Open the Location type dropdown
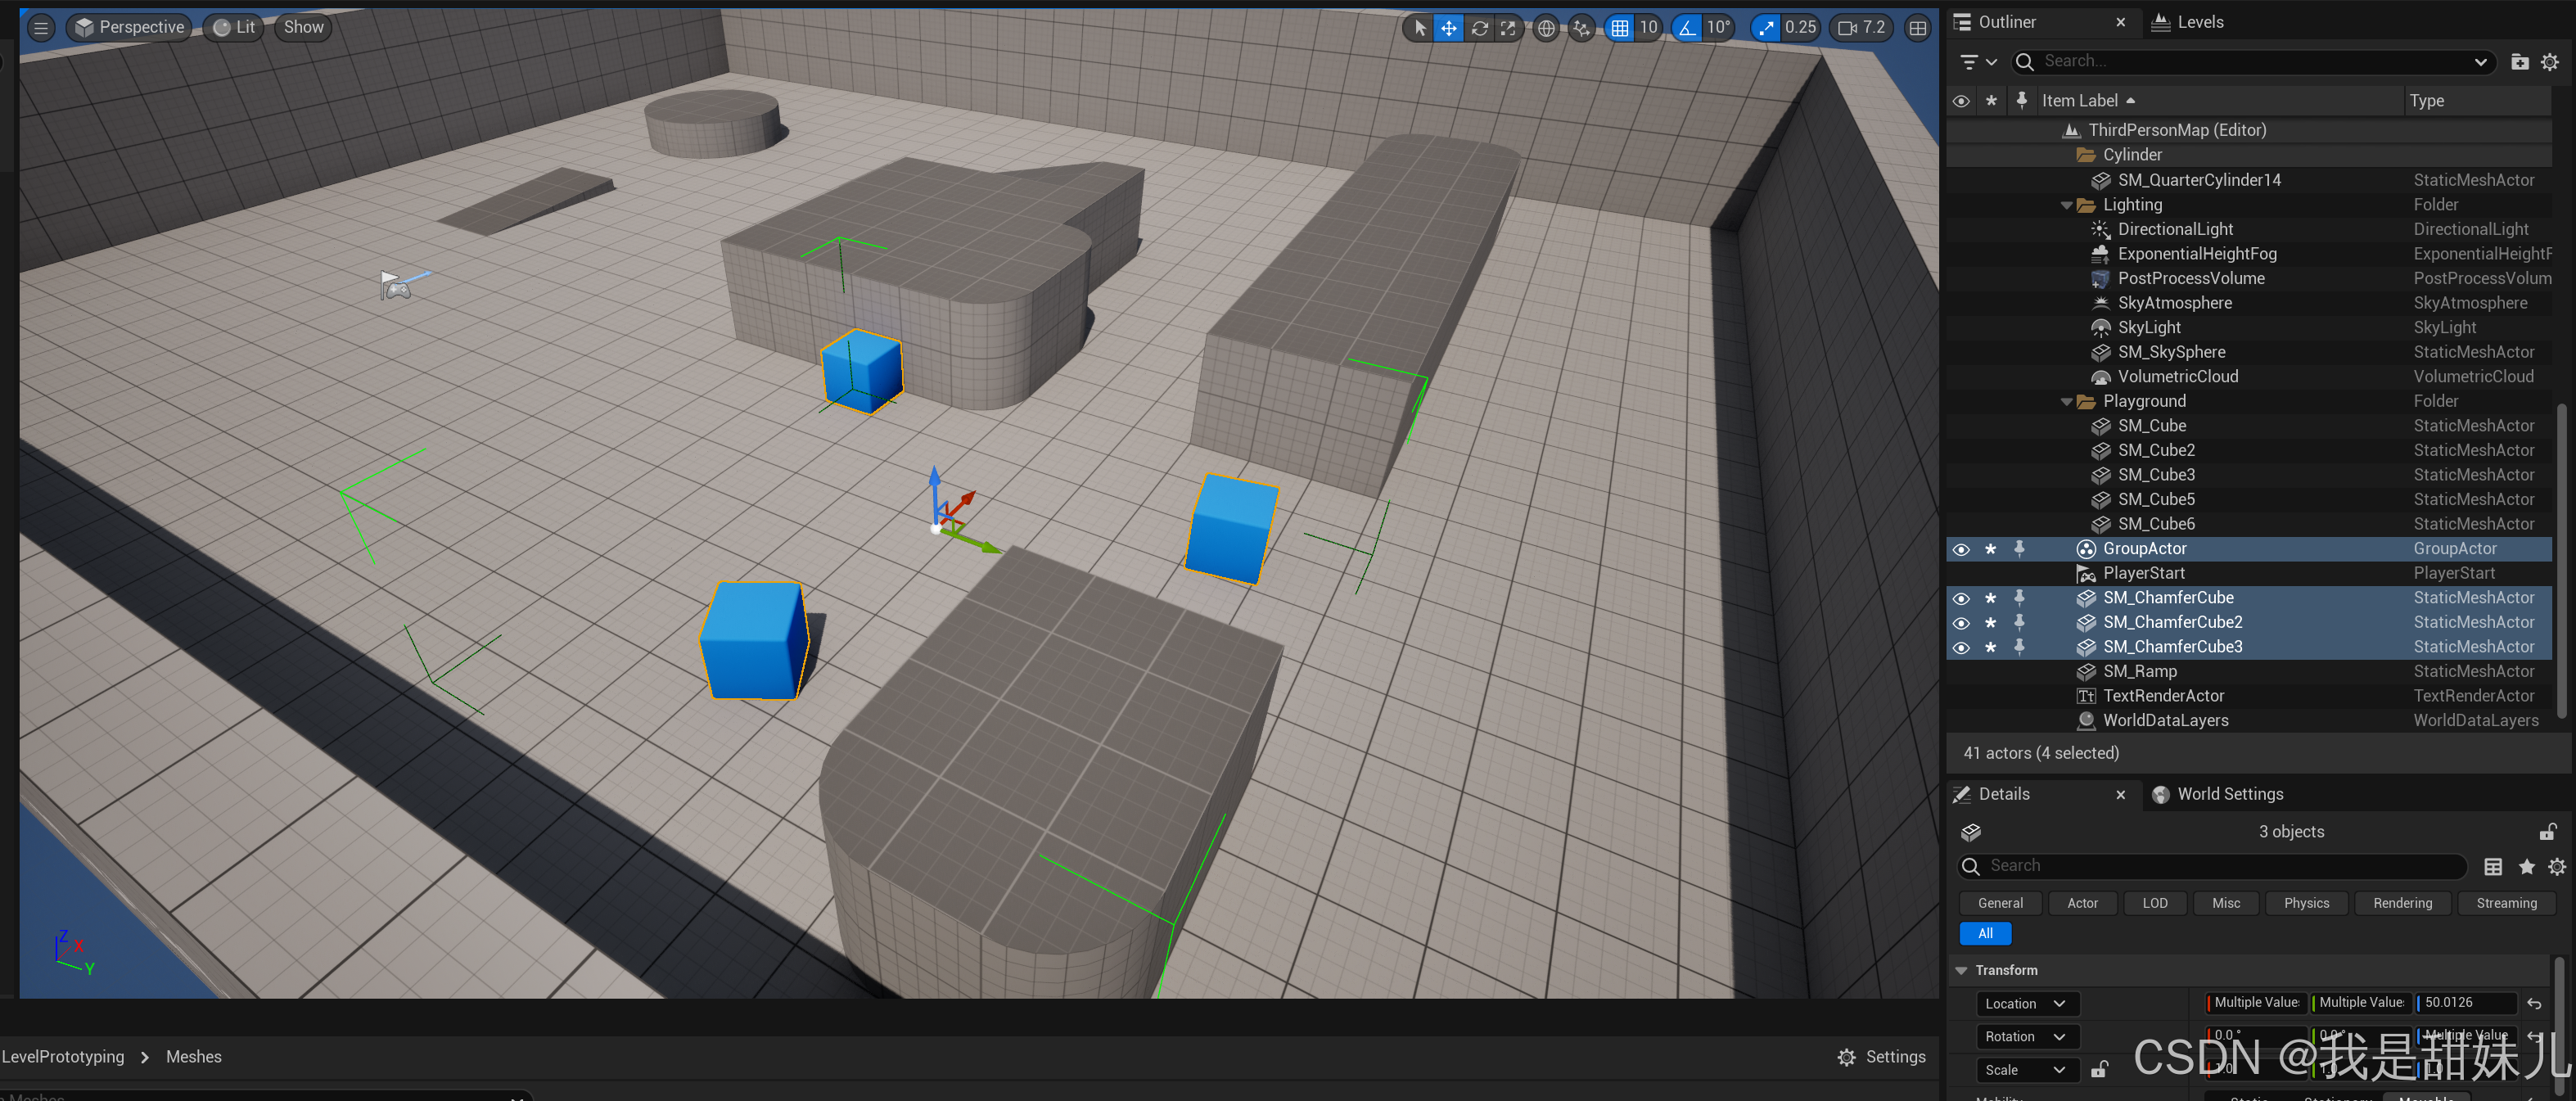 (x=2025, y=1004)
